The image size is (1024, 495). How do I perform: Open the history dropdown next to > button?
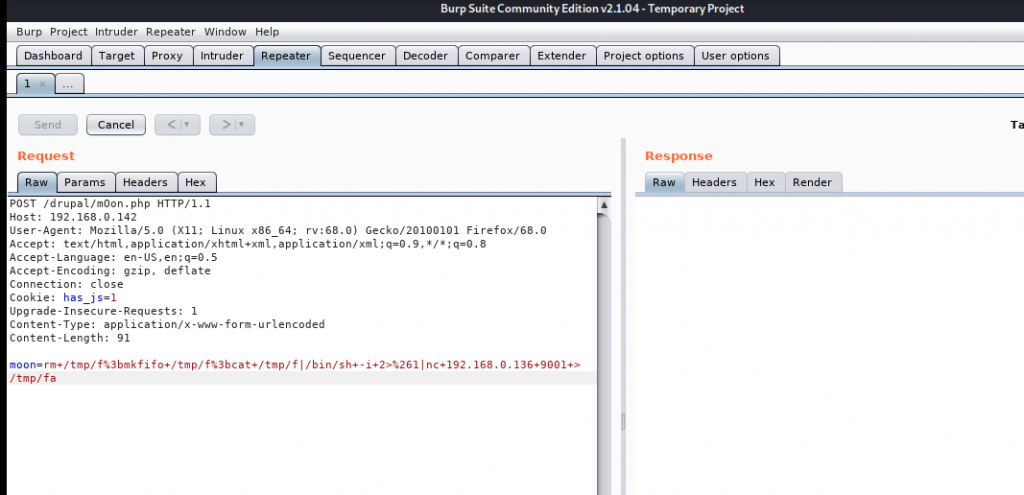pyautogui.click(x=244, y=125)
